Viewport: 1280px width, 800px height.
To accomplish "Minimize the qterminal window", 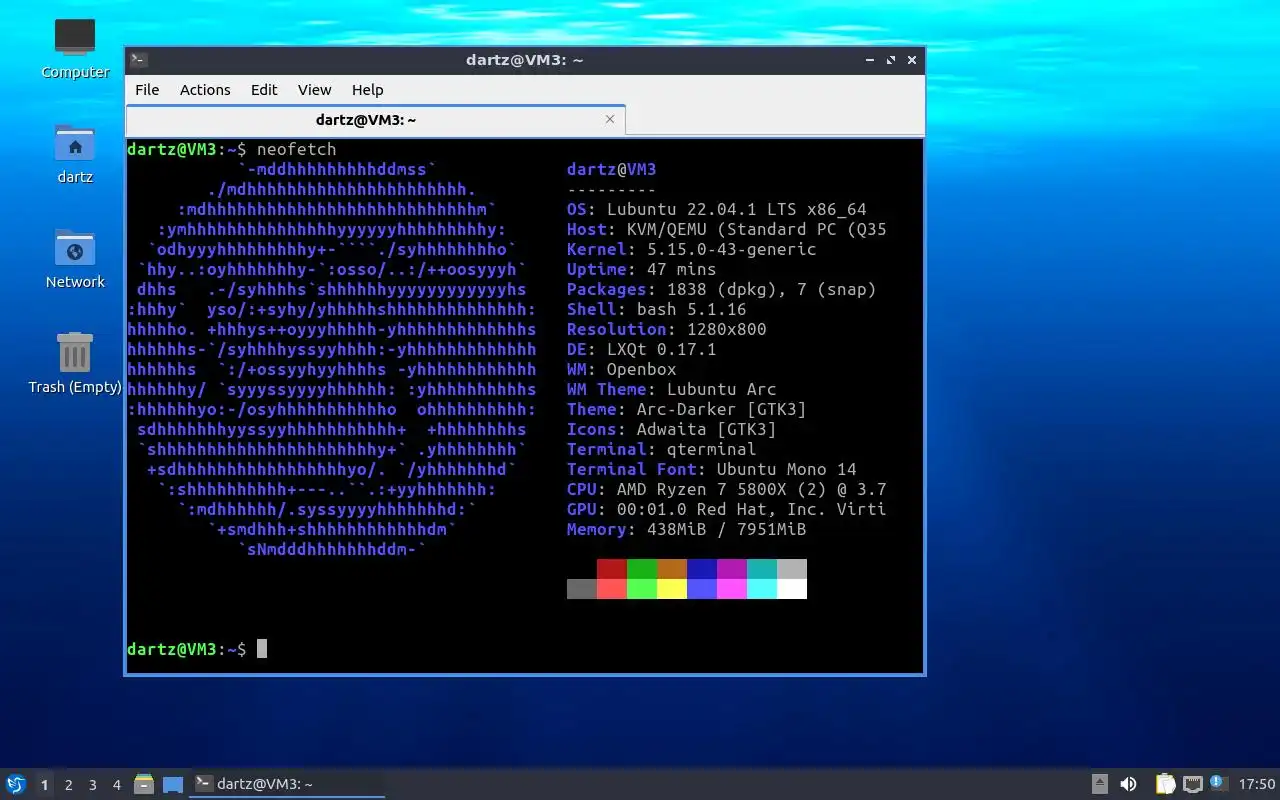I will pyautogui.click(x=871, y=60).
